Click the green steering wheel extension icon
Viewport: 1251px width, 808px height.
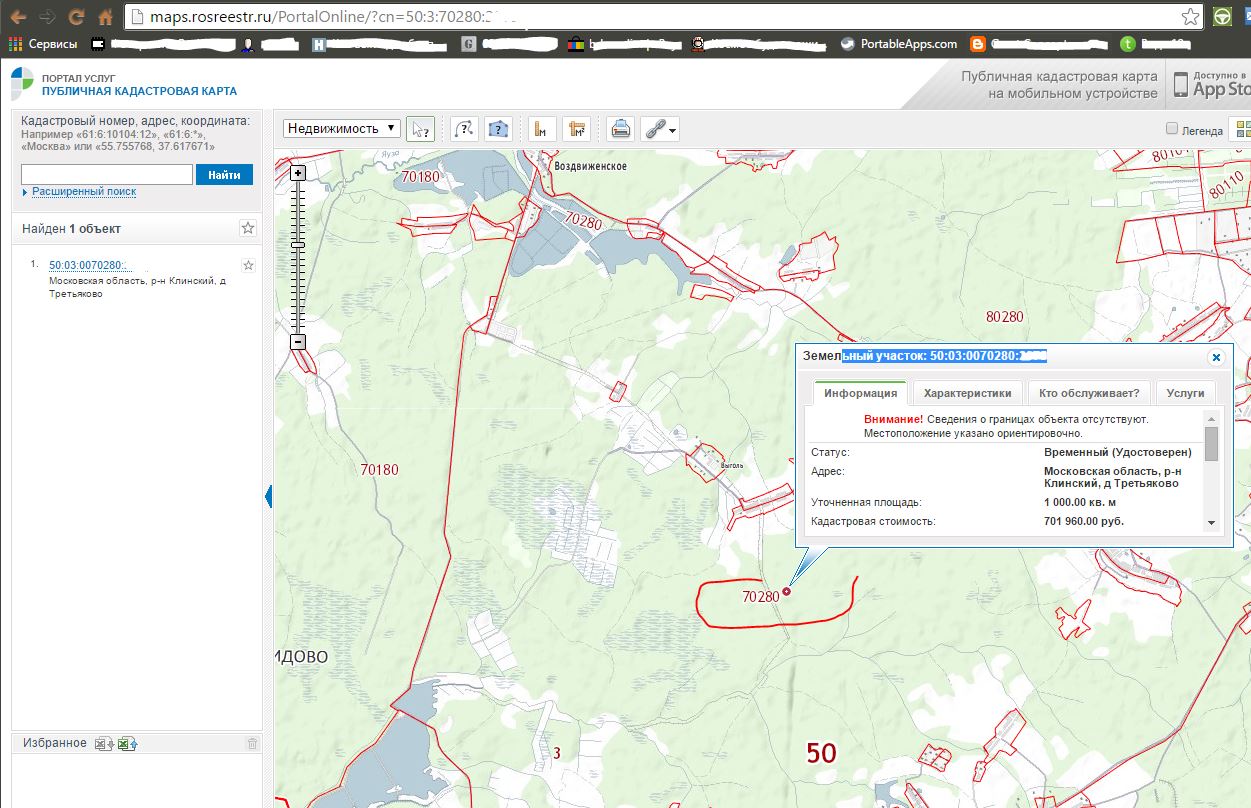point(1222,17)
